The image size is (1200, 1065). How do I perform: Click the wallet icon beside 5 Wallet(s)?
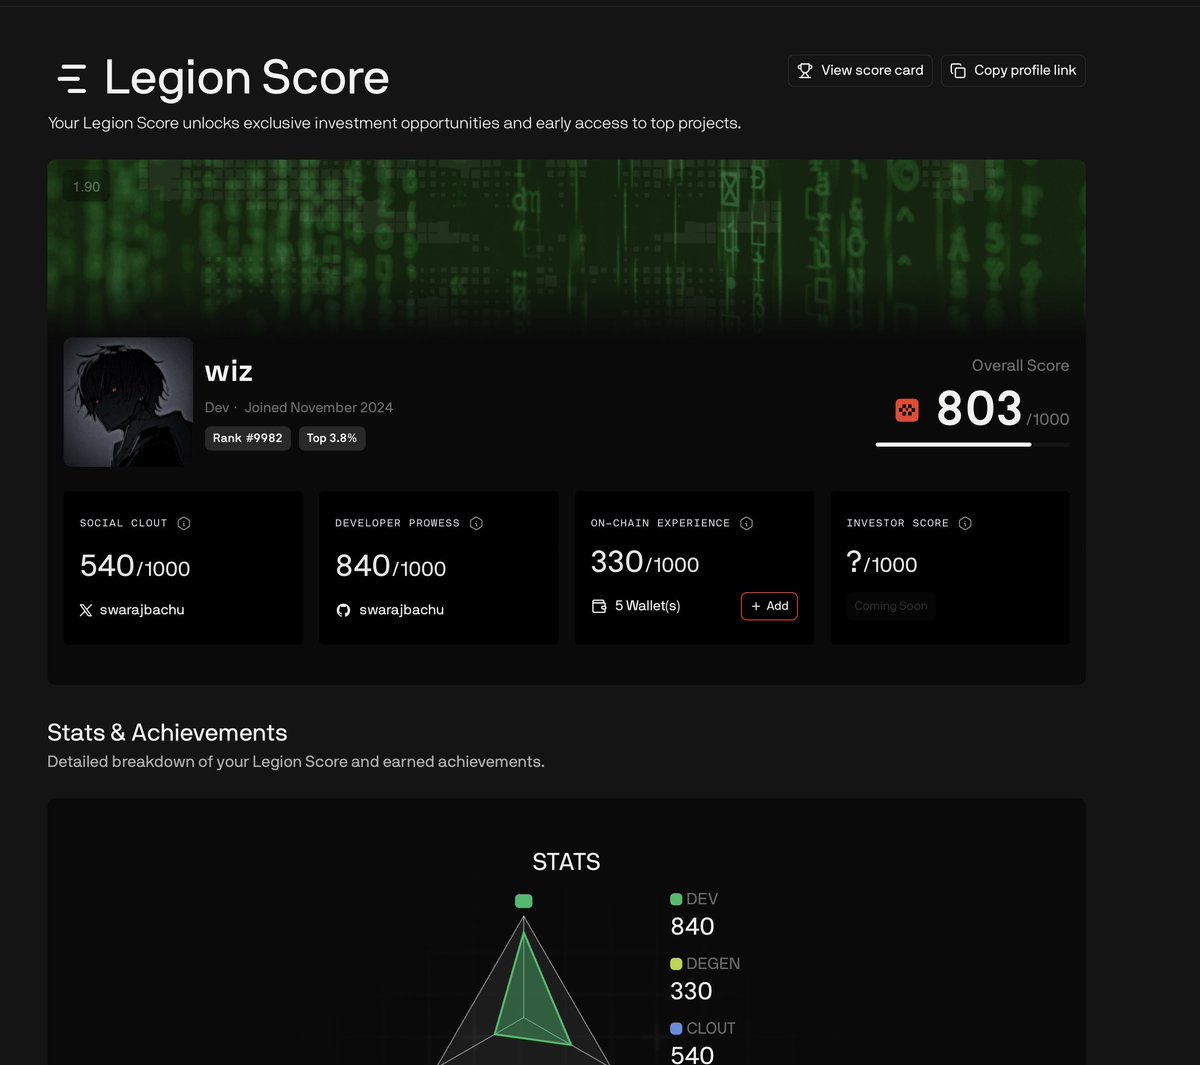click(x=598, y=606)
